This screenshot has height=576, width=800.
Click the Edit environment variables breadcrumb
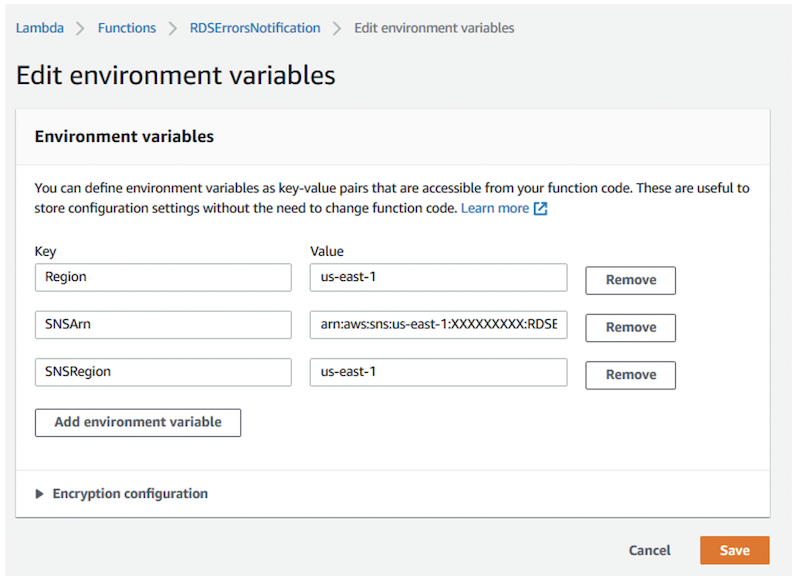(x=434, y=28)
